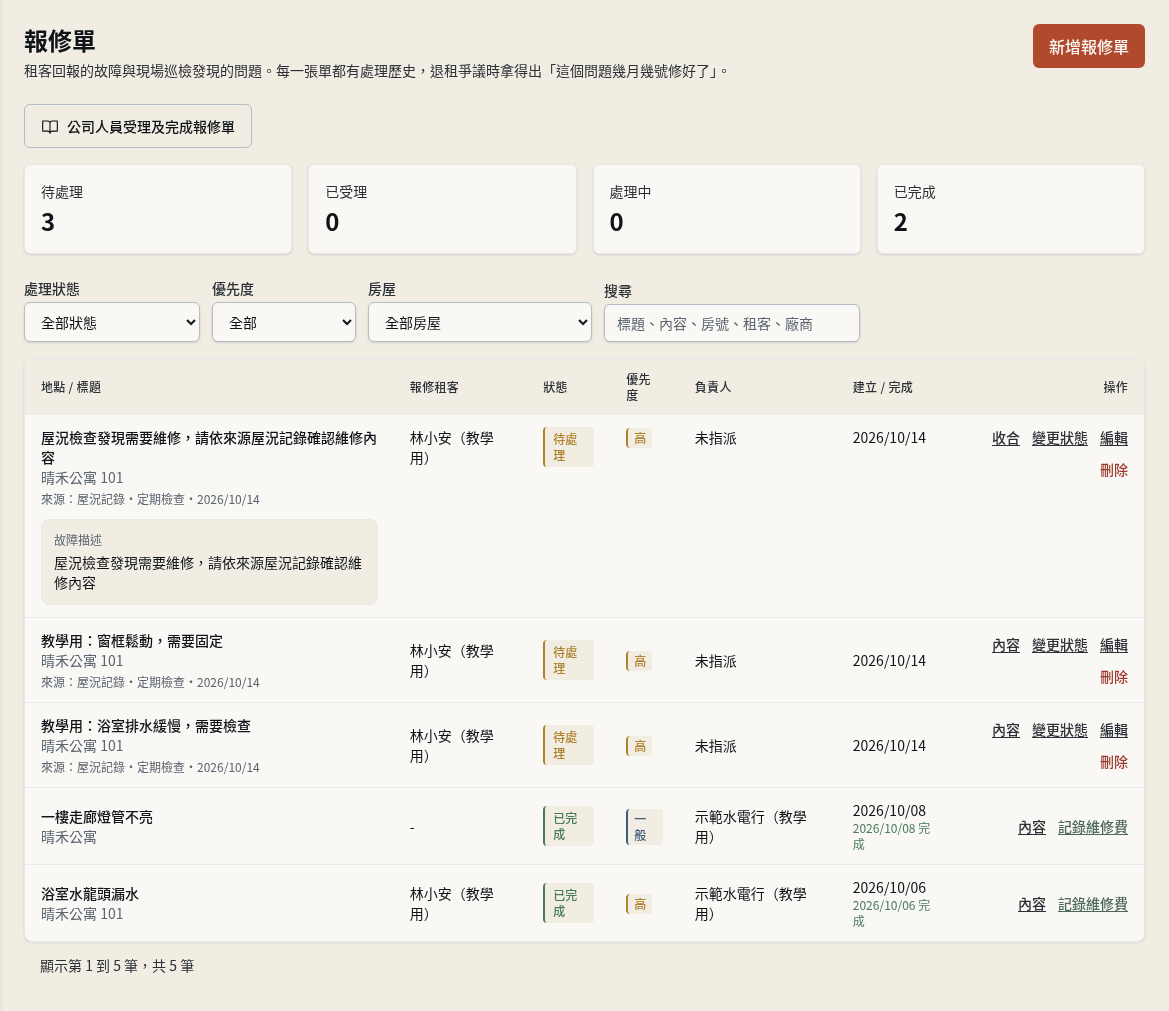The image size is (1169, 1011).
Task: Click the 2026/10/08 完成 completion date
Action: click(x=892, y=837)
